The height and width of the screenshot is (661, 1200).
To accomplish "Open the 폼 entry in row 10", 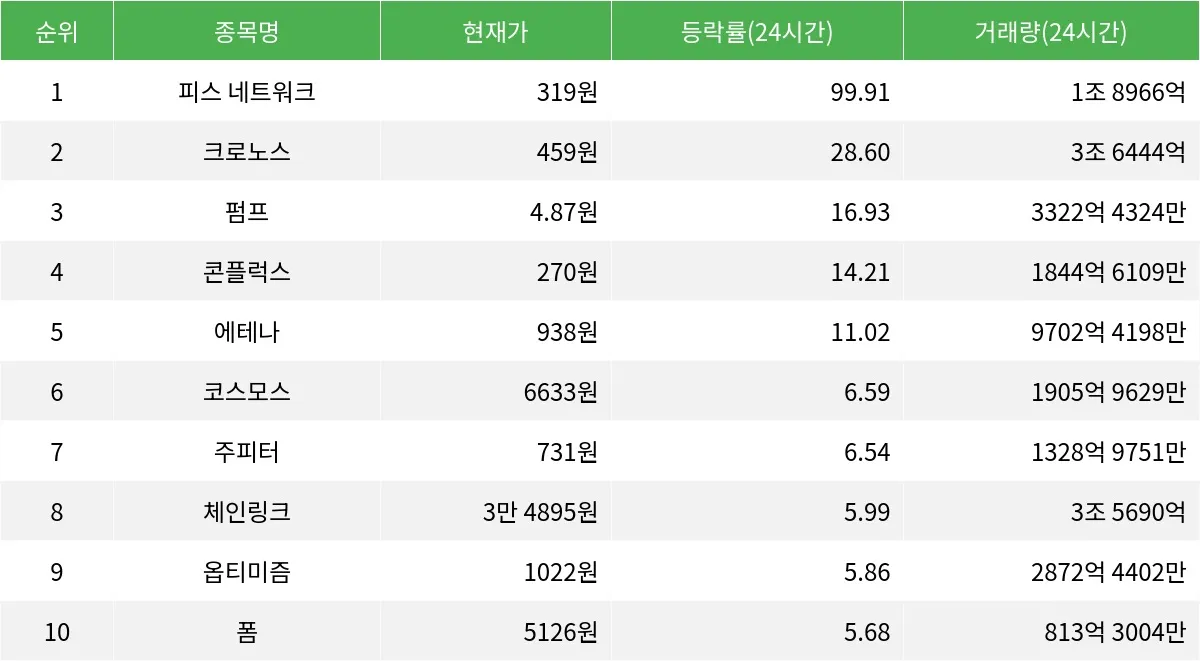I will pyautogui.click(x=246, y=633).
